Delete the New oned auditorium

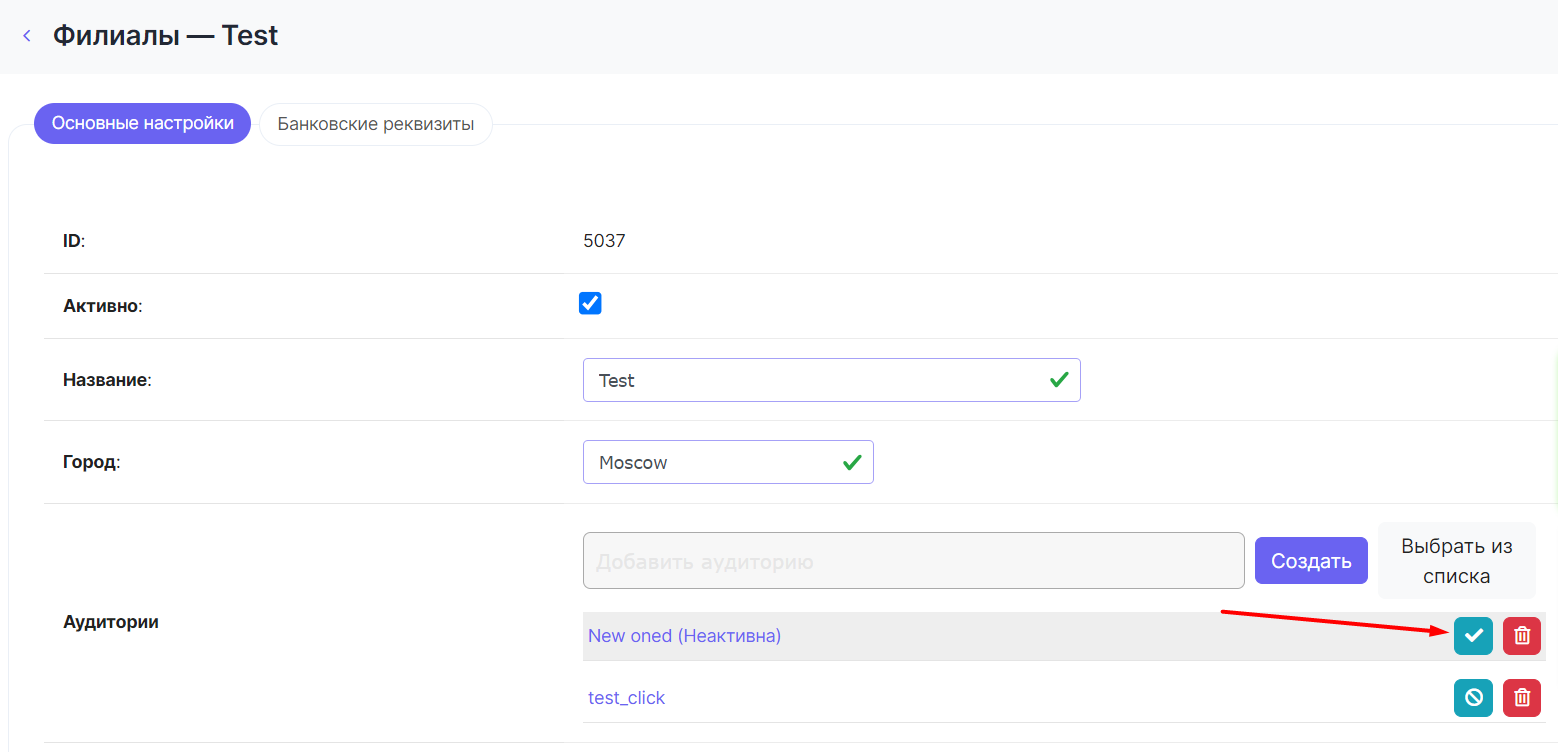pyautogui.click(x=1522, y=636)
